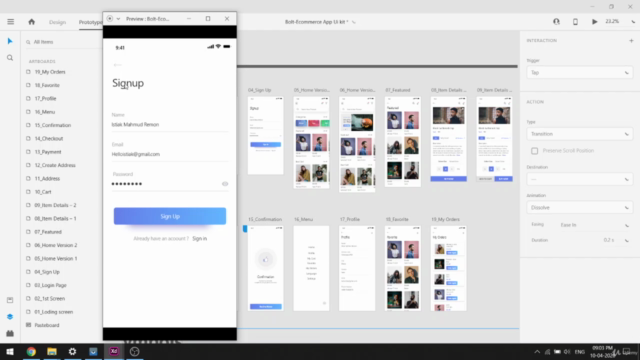
Task: Go to the Home screen icon
Action: tap(31, 22)
